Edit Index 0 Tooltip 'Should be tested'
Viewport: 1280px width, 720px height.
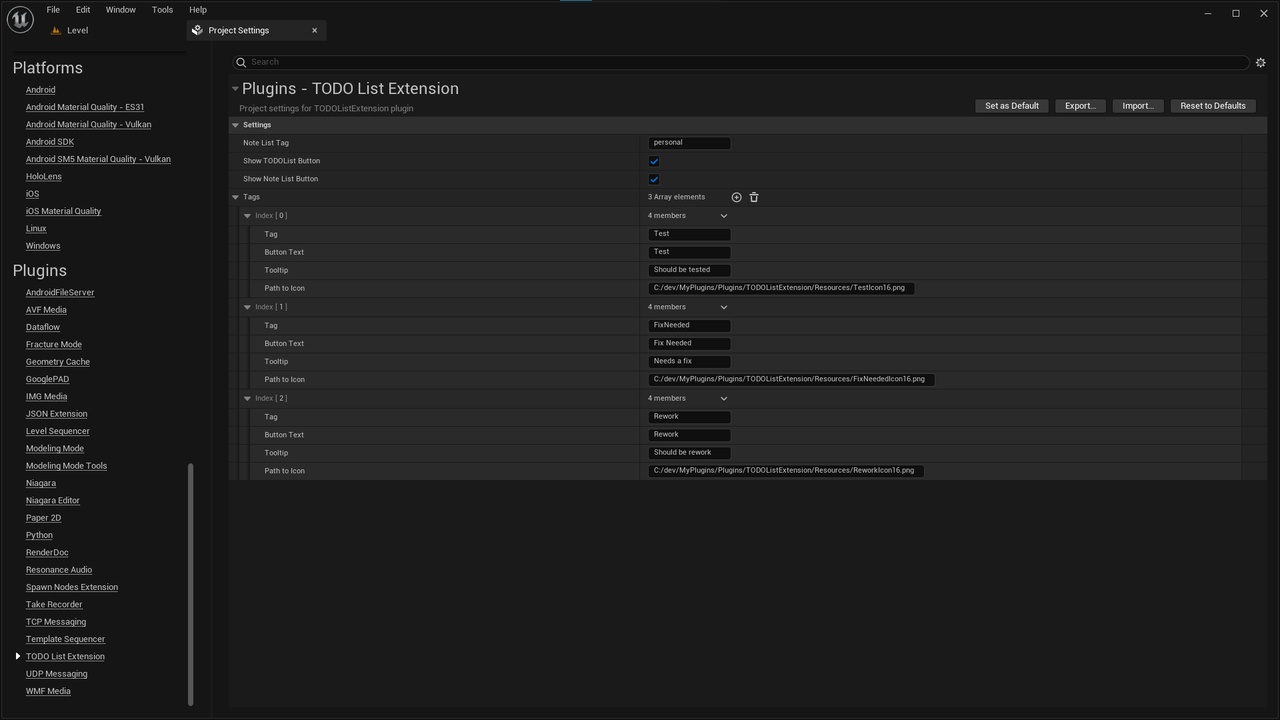coord(689,270)
